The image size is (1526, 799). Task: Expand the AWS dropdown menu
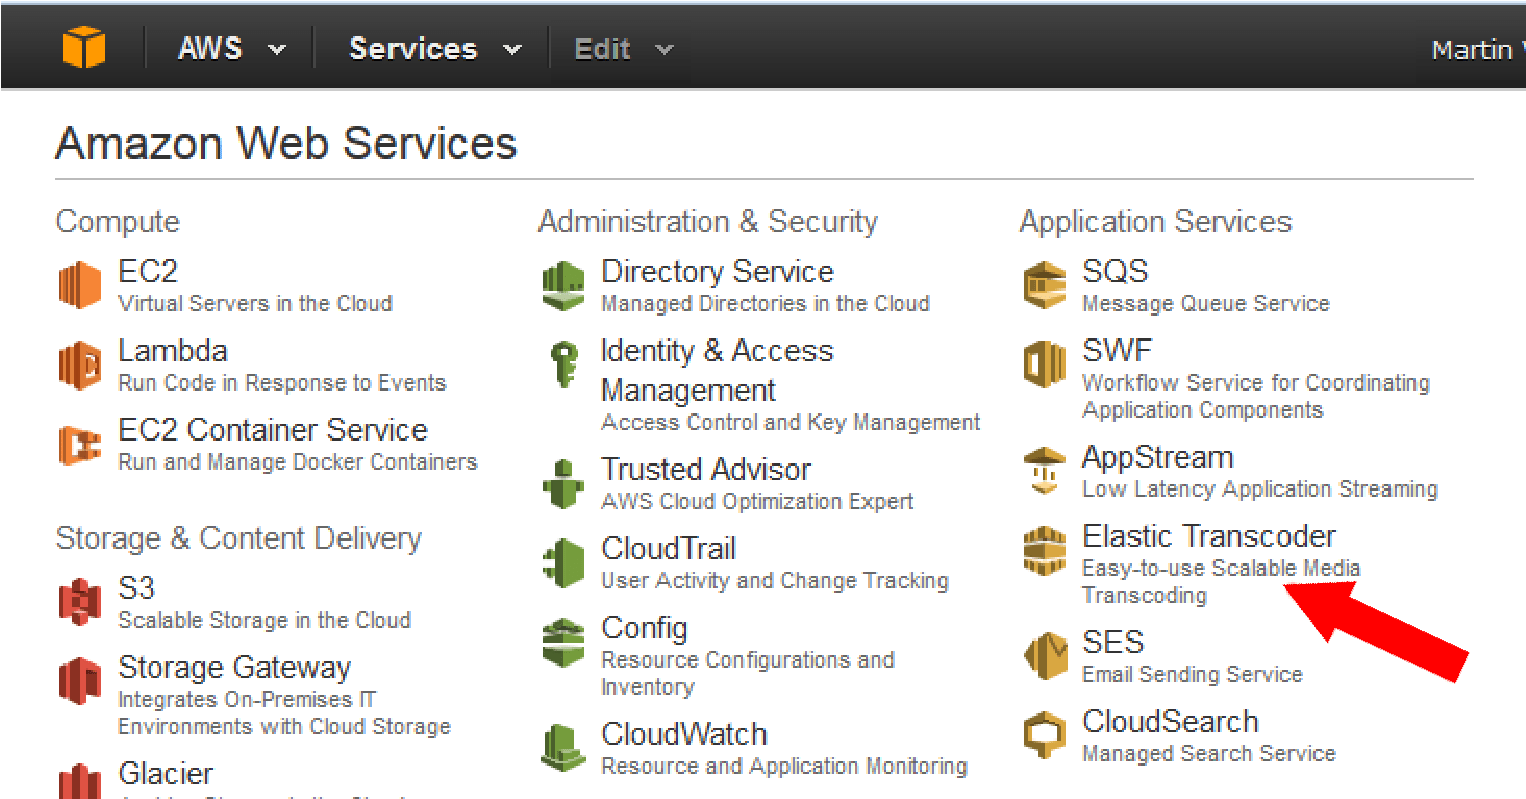(231, 48)
